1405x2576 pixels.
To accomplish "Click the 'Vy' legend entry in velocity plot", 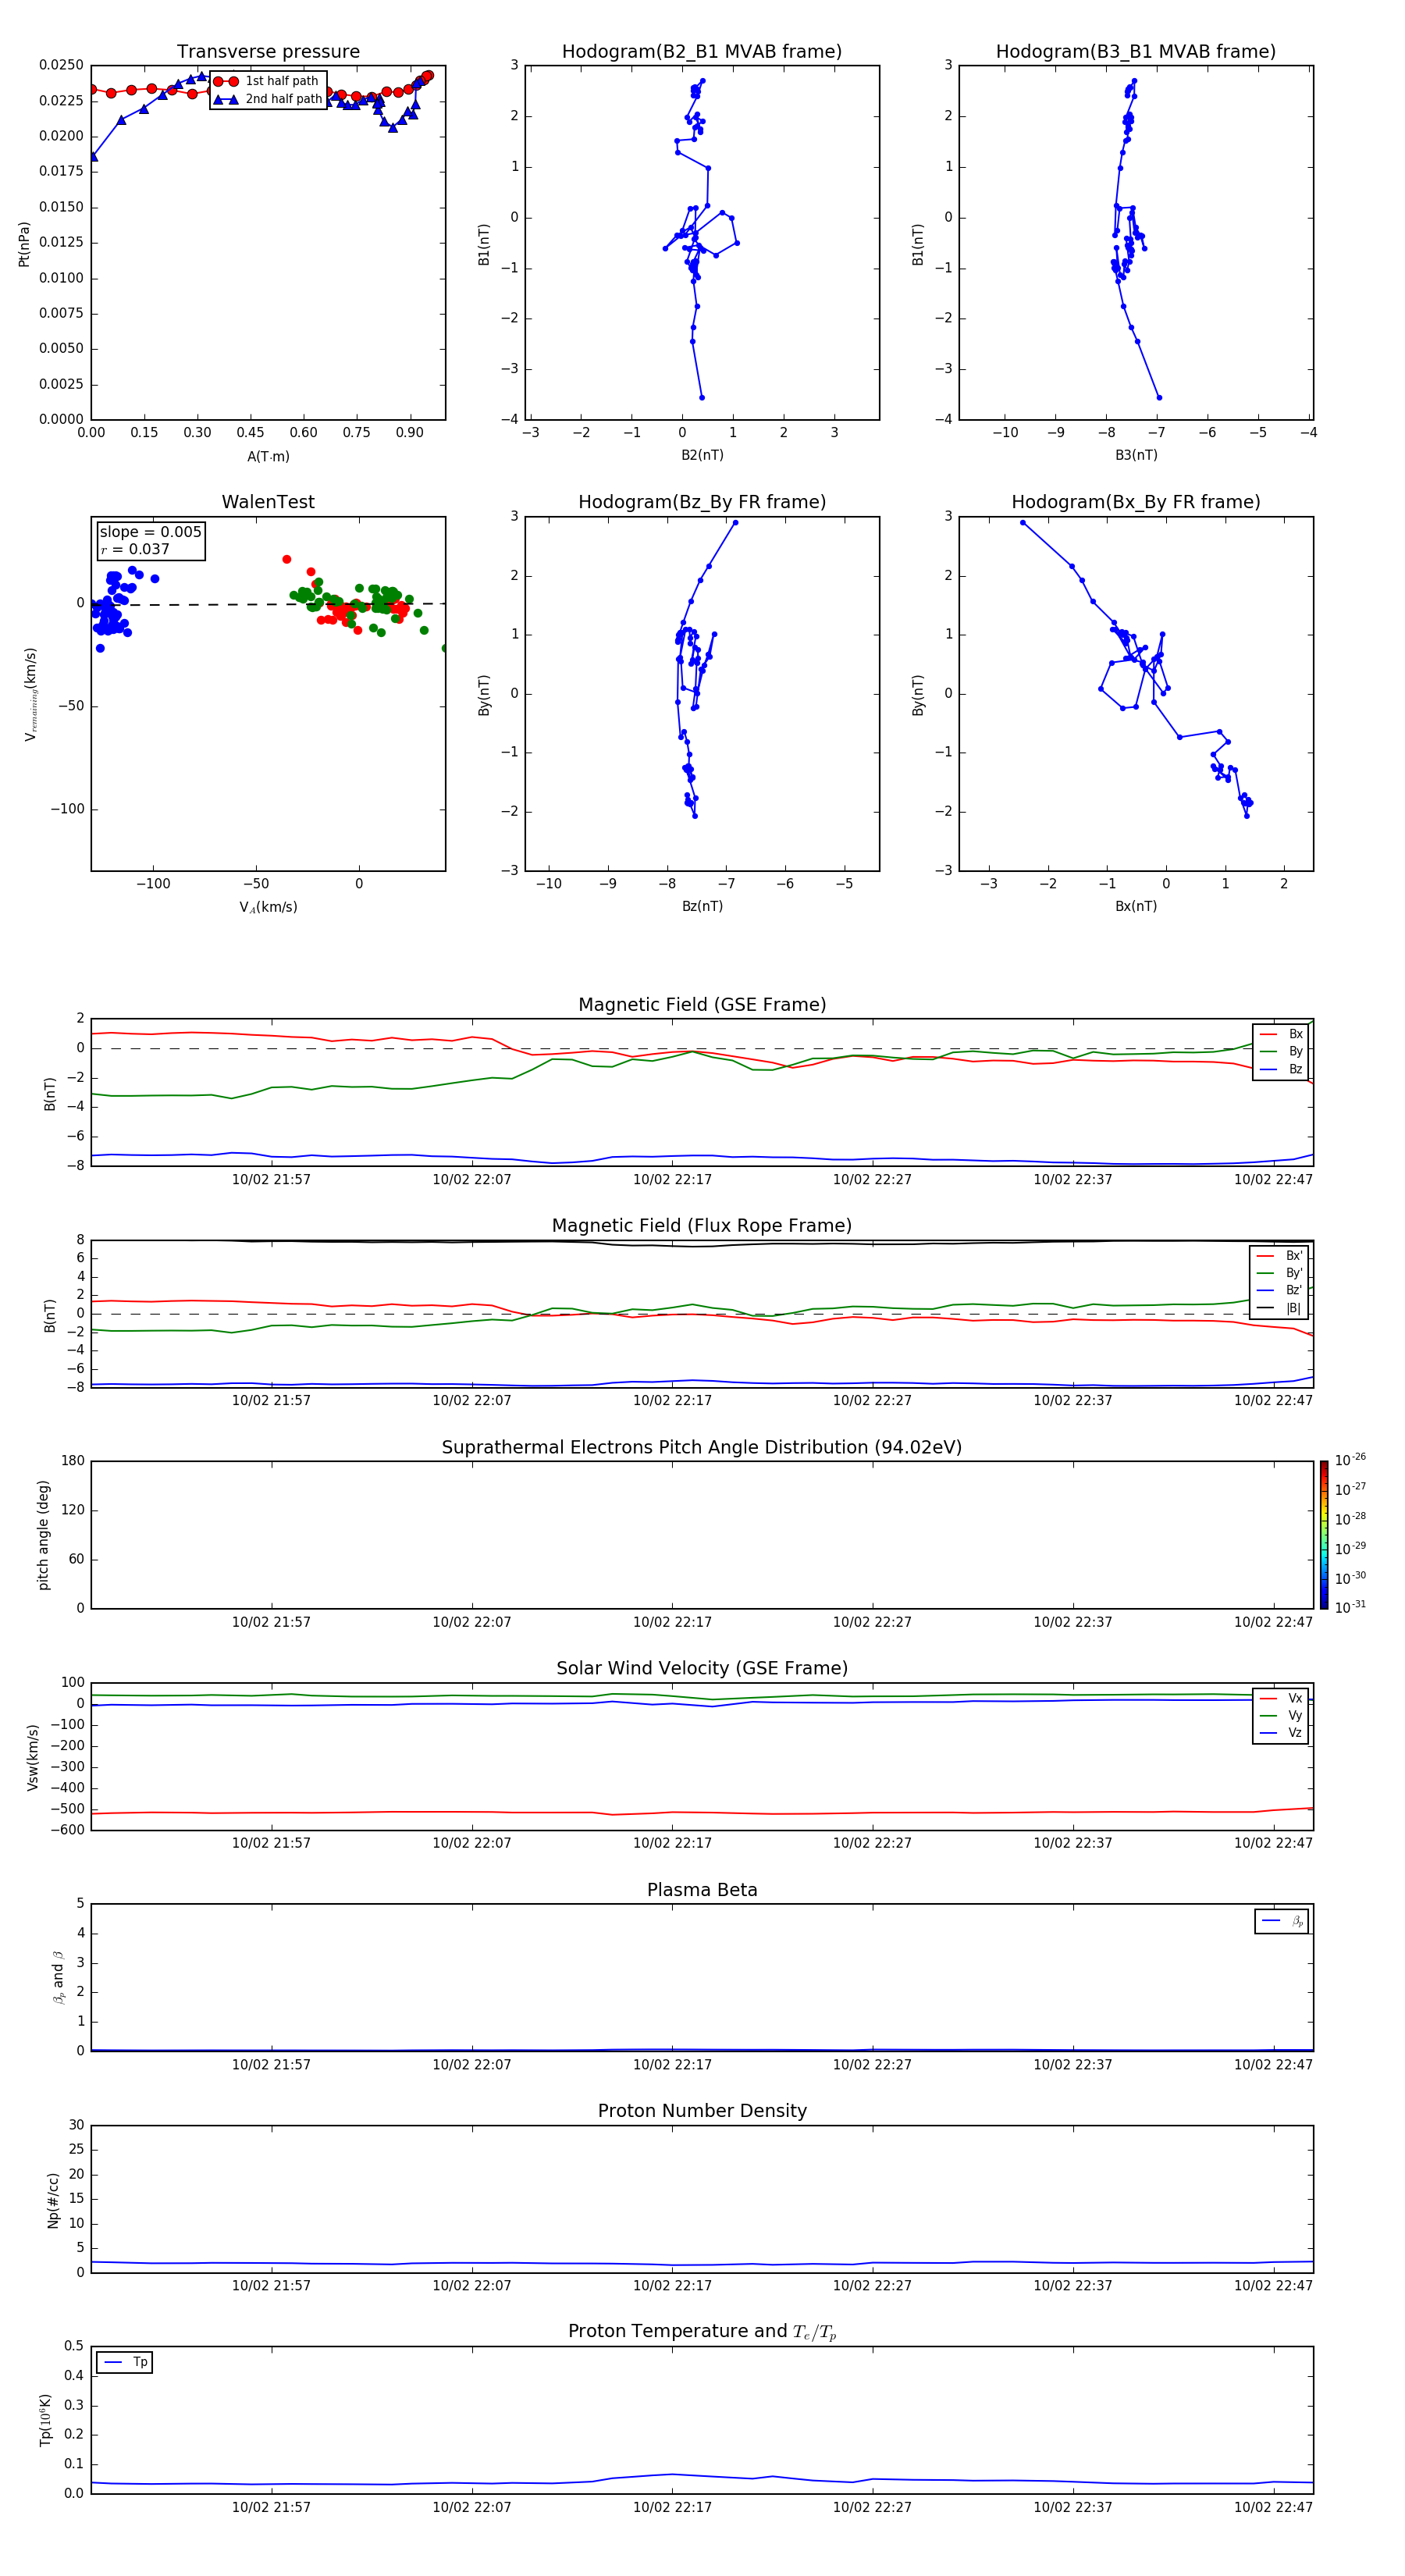I will click(1281, 1715).
